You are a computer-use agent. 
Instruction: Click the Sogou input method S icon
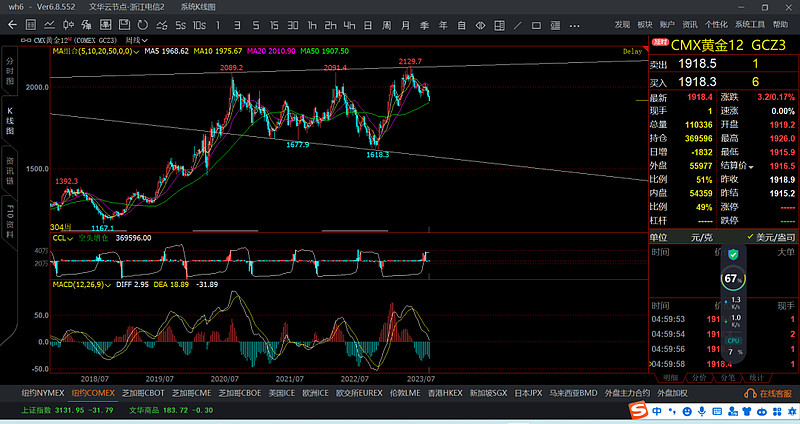[x=637, y=410]
